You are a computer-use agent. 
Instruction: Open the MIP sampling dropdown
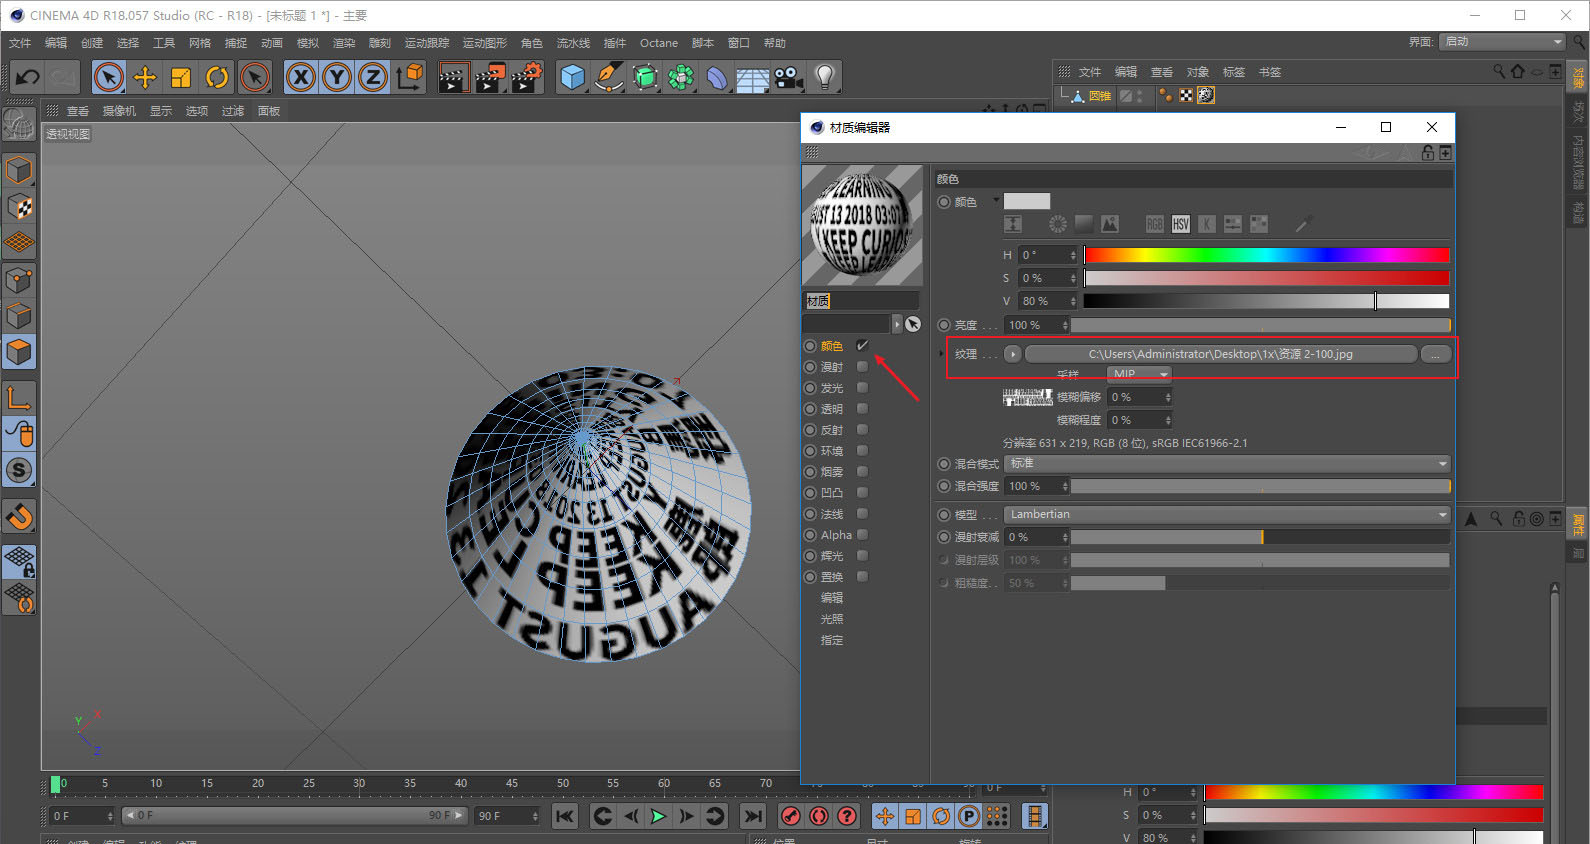[1138, 374]
